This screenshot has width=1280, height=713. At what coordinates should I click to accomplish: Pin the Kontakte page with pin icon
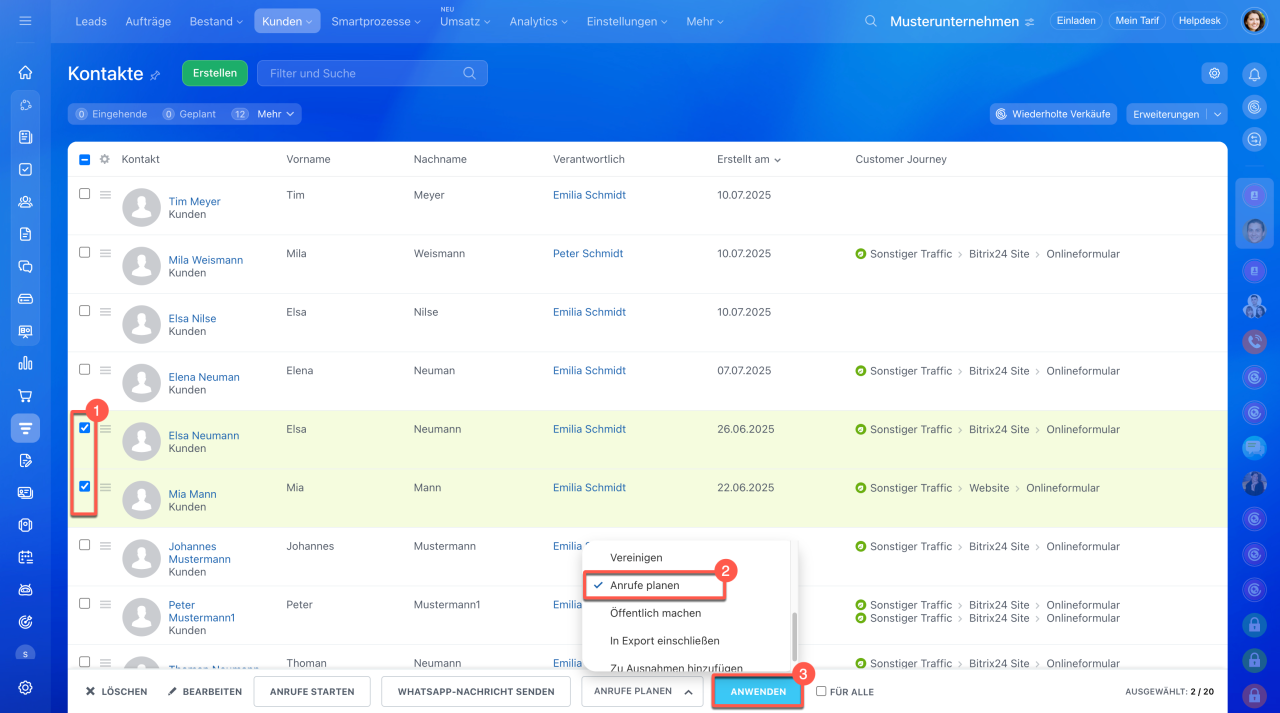tap(155, 75)
